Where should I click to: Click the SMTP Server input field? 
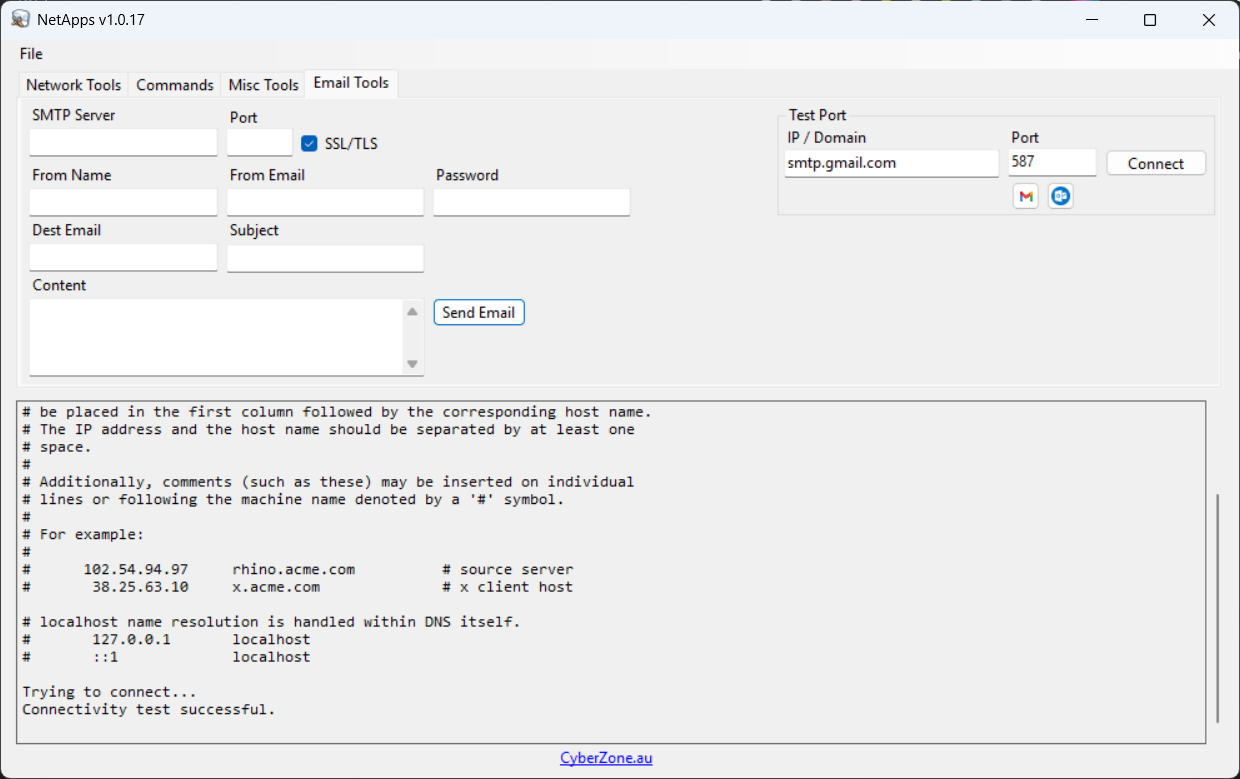pos(124,142)
